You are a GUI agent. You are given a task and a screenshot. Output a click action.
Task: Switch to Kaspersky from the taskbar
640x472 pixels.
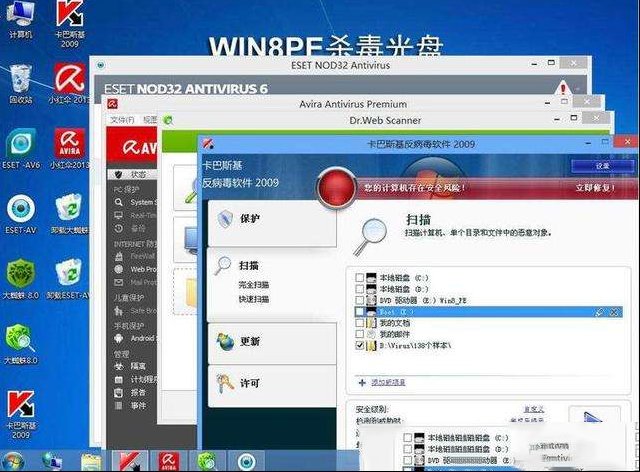pyautogui.click(x=129, y=461)
